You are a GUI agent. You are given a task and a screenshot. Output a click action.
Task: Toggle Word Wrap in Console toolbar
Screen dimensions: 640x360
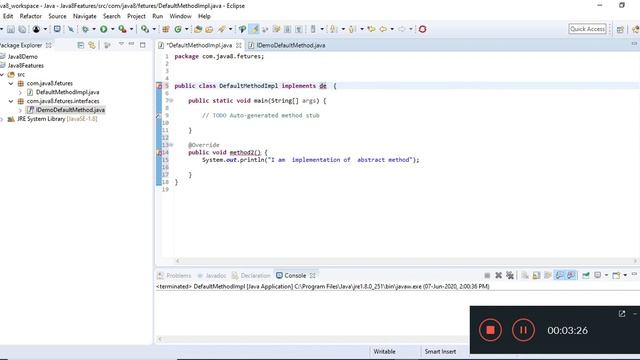[548, 276]
